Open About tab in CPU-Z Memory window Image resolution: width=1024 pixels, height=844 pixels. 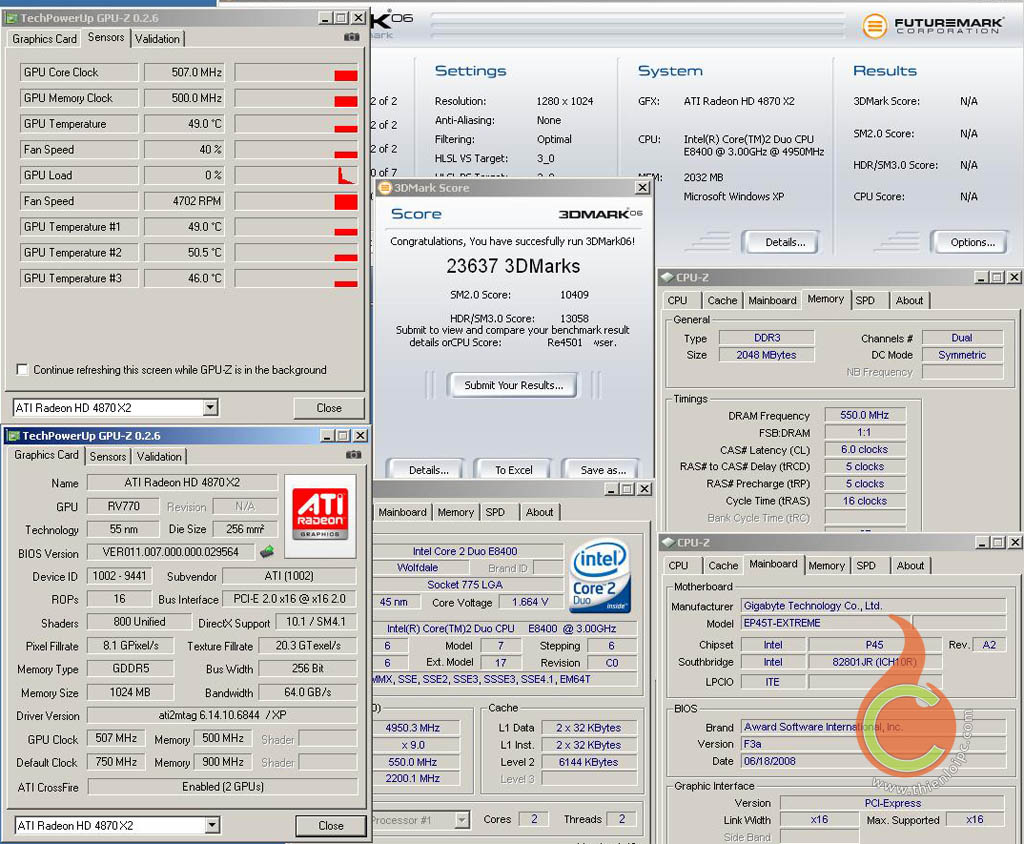910,300
